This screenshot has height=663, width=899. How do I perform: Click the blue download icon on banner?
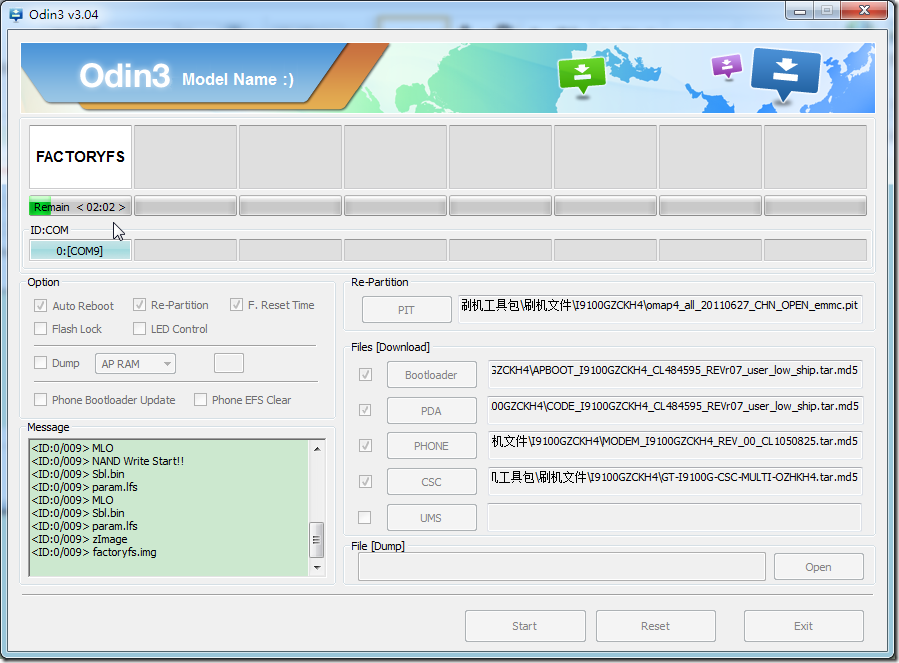(785, 73)
